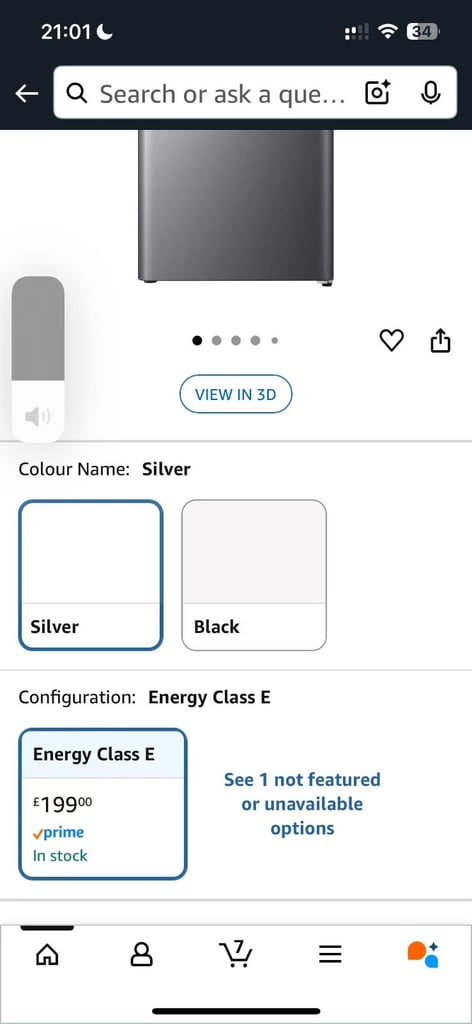This screenshot has width=472, height=1024.
Task: Add the product to wish list with the heart icon
Action: [x=392, y=340]
